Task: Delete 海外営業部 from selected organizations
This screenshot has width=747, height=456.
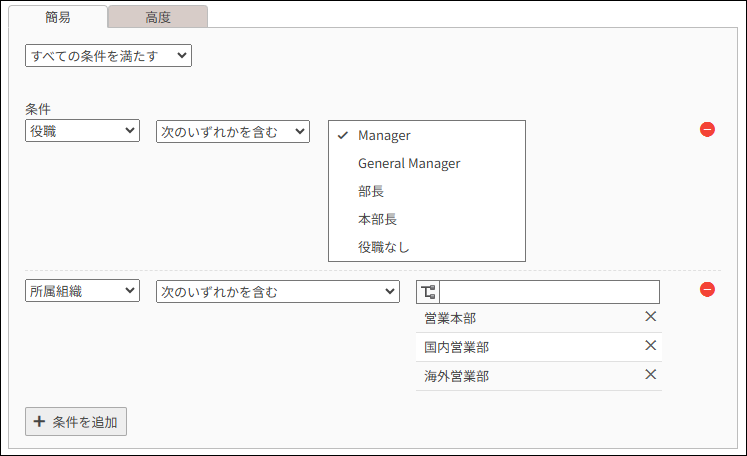Action: click(x=650, y=375)
